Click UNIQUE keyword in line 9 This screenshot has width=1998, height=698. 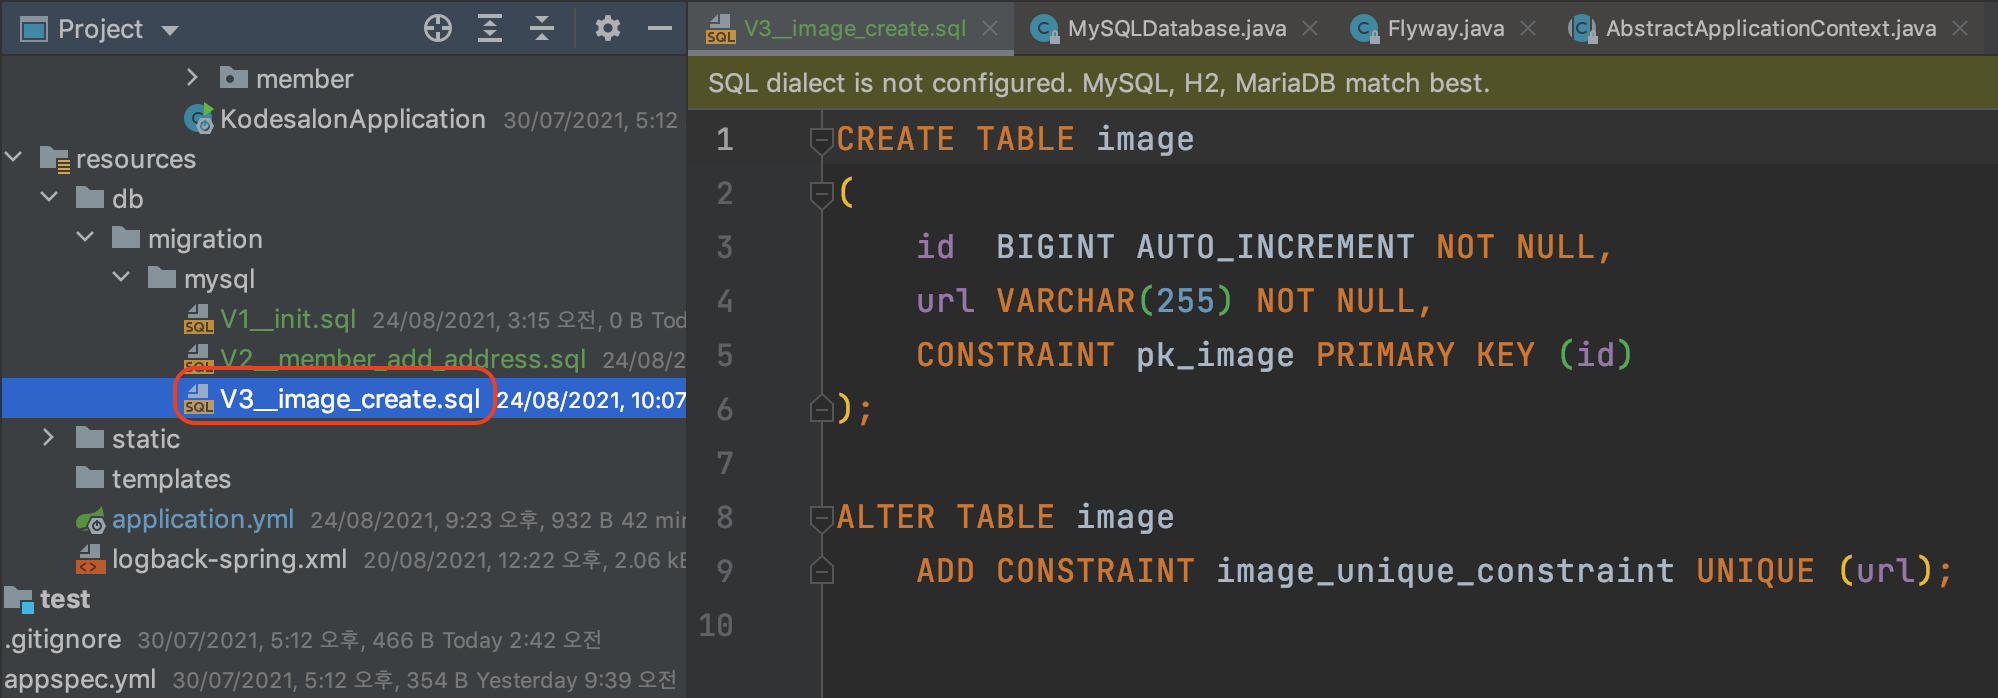coord(1755,571)
